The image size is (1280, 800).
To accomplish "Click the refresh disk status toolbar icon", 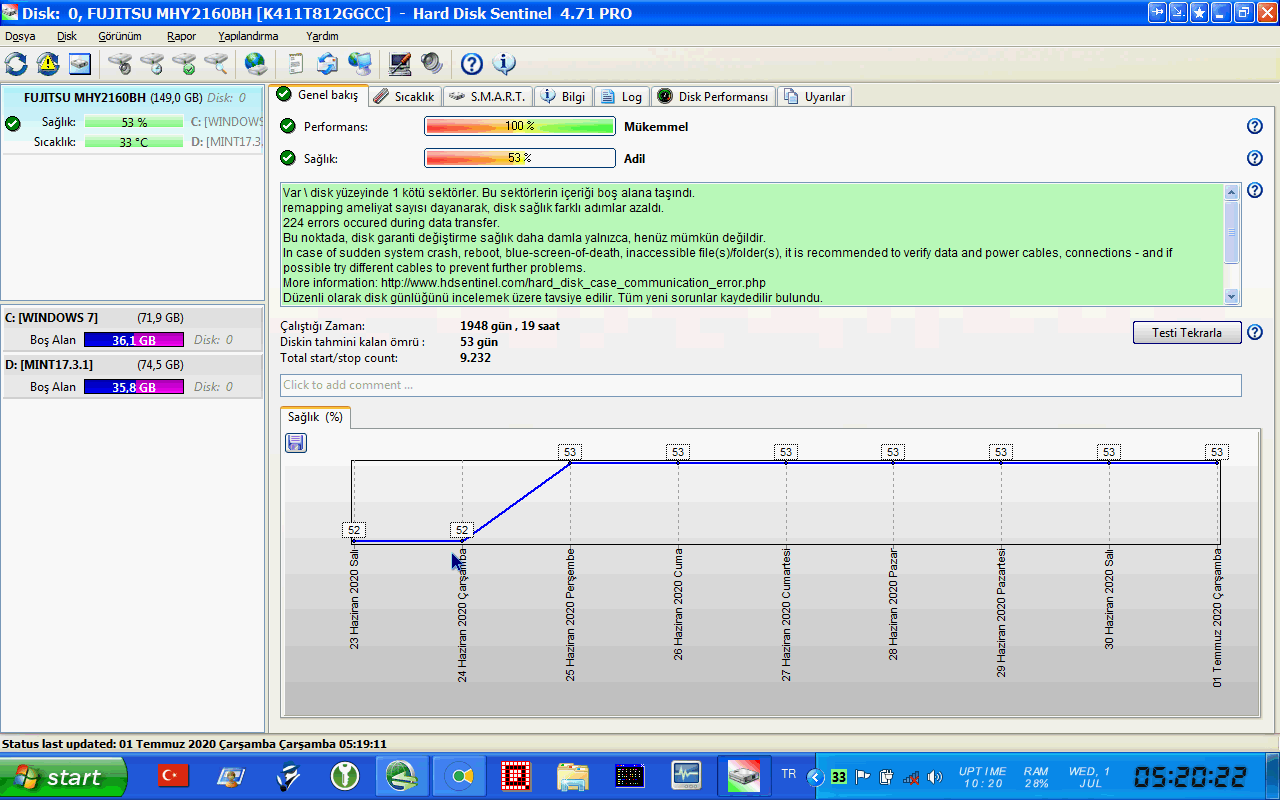I will (16, 64).
